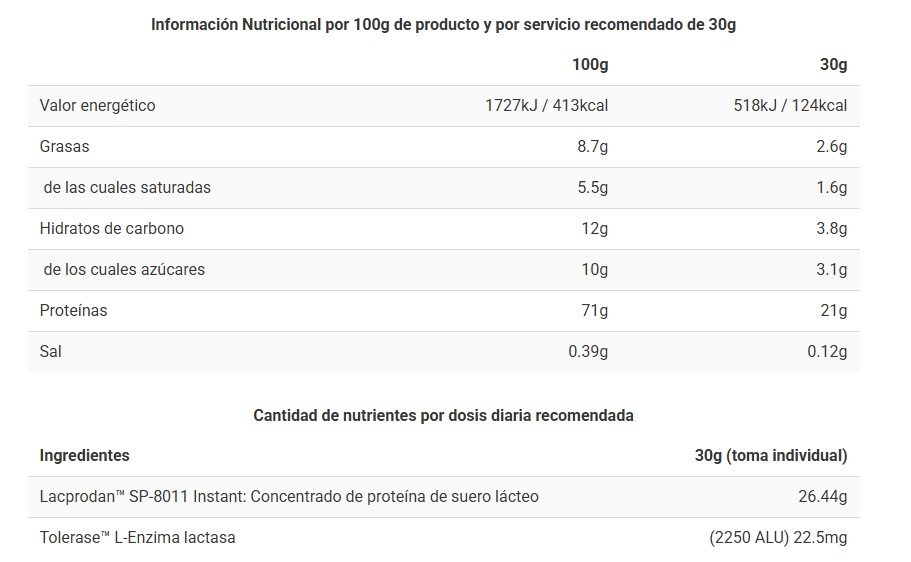911x562 pixels.
Task: Select the Sal row label
Action: [51, 352]
